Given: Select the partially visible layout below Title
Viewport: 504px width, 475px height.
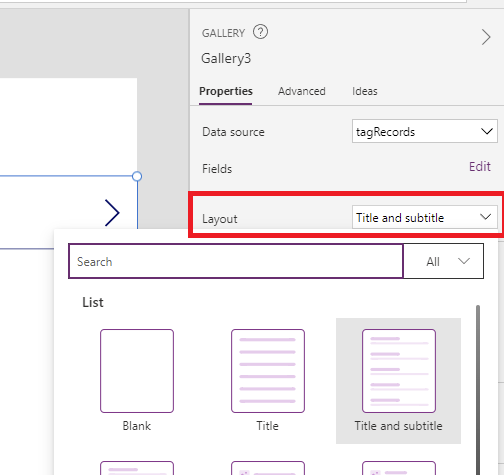Looking at the screenshot, I should pyautogui.click(x=268, y=468).
